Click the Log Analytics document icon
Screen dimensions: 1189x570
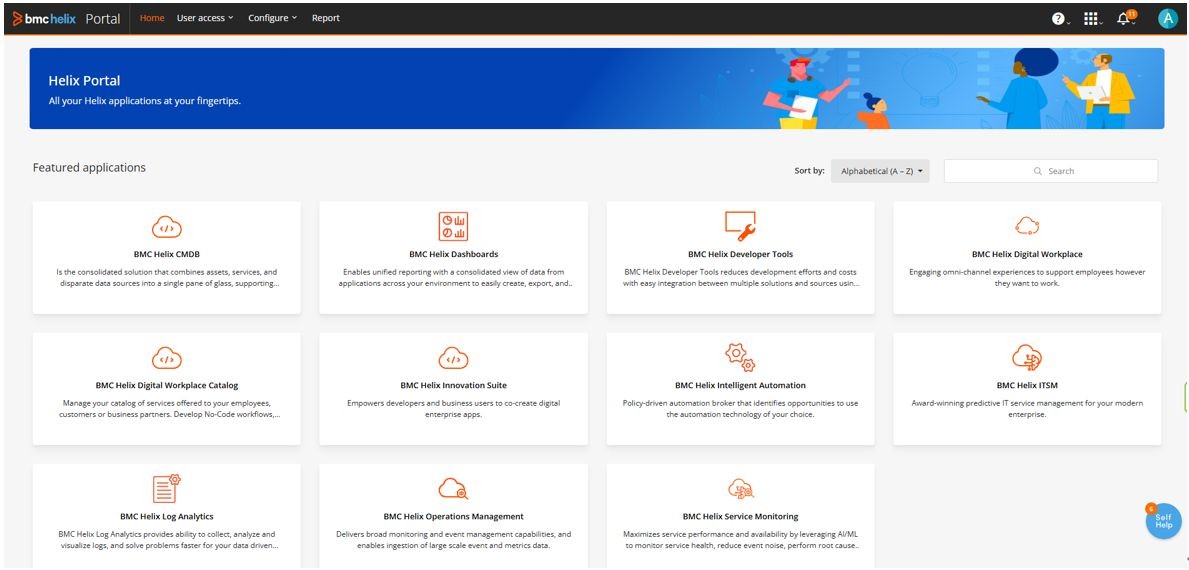pyautogui.click(x=167, y=488)
